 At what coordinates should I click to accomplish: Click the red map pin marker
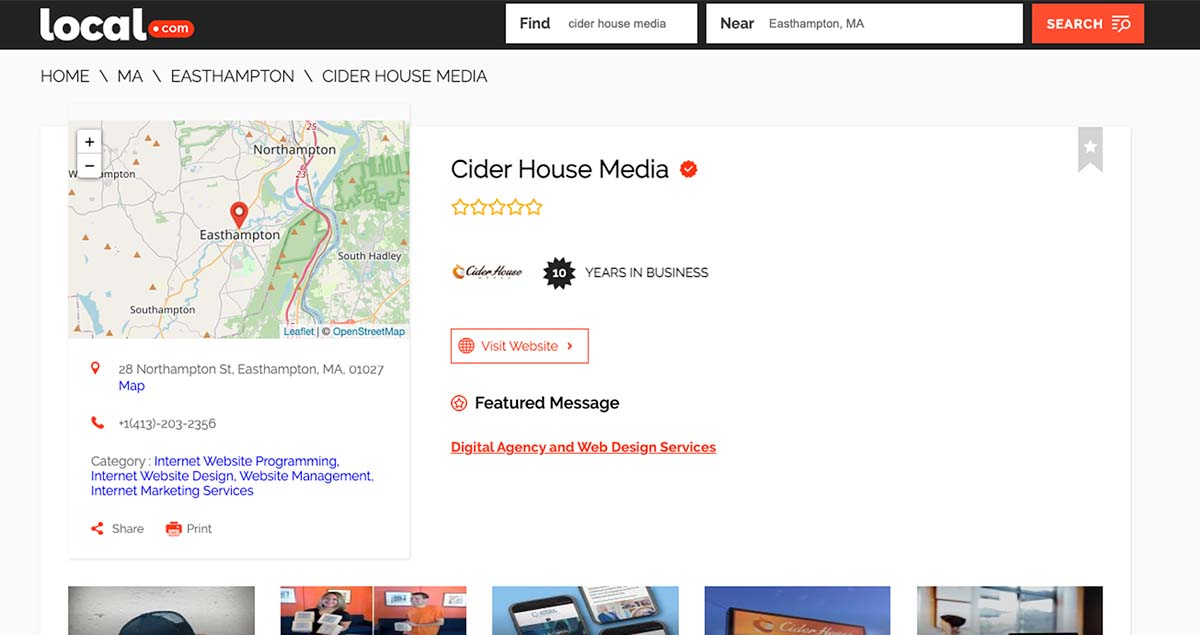[239, 214]
